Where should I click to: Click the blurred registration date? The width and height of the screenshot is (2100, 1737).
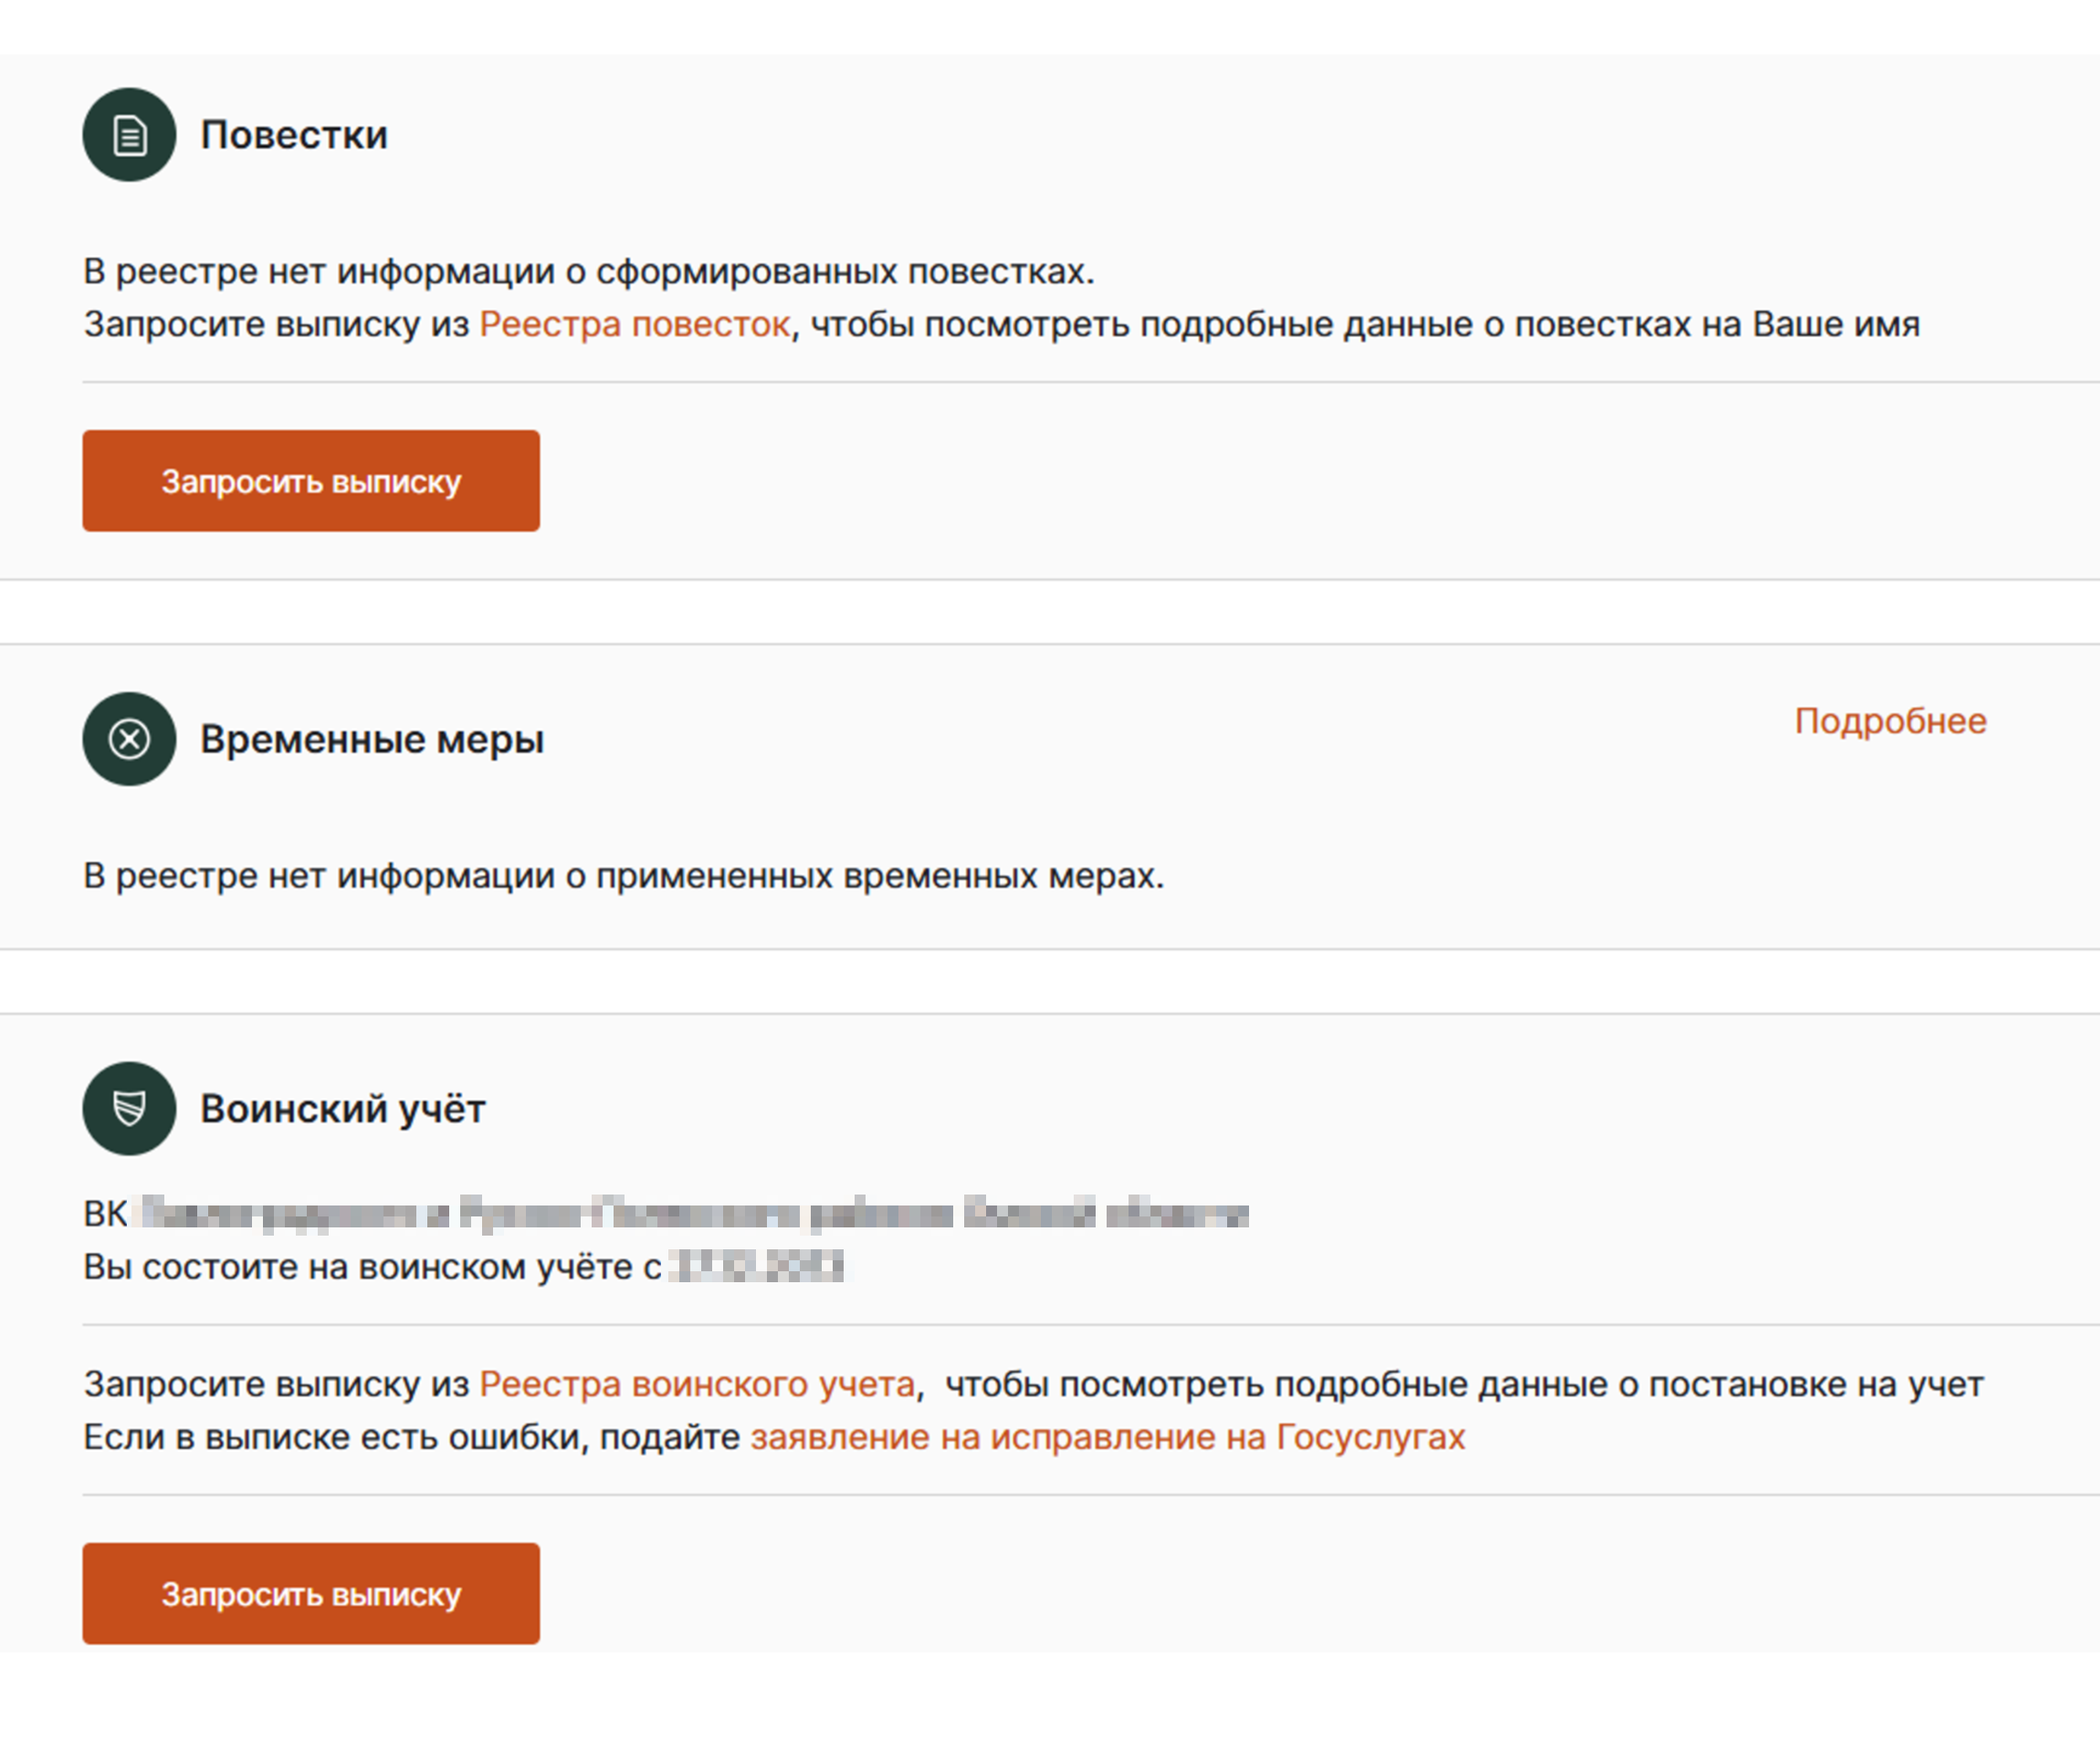point(757,1267)
